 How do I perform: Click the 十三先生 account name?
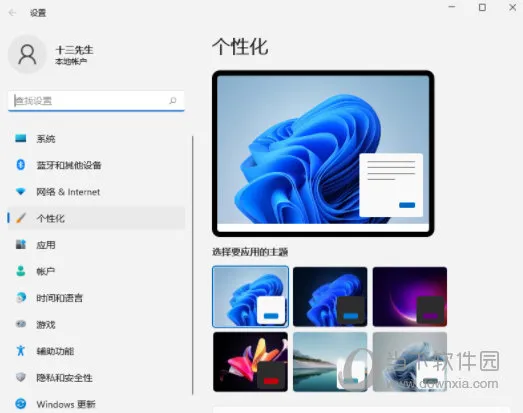(x=74, y=50)
